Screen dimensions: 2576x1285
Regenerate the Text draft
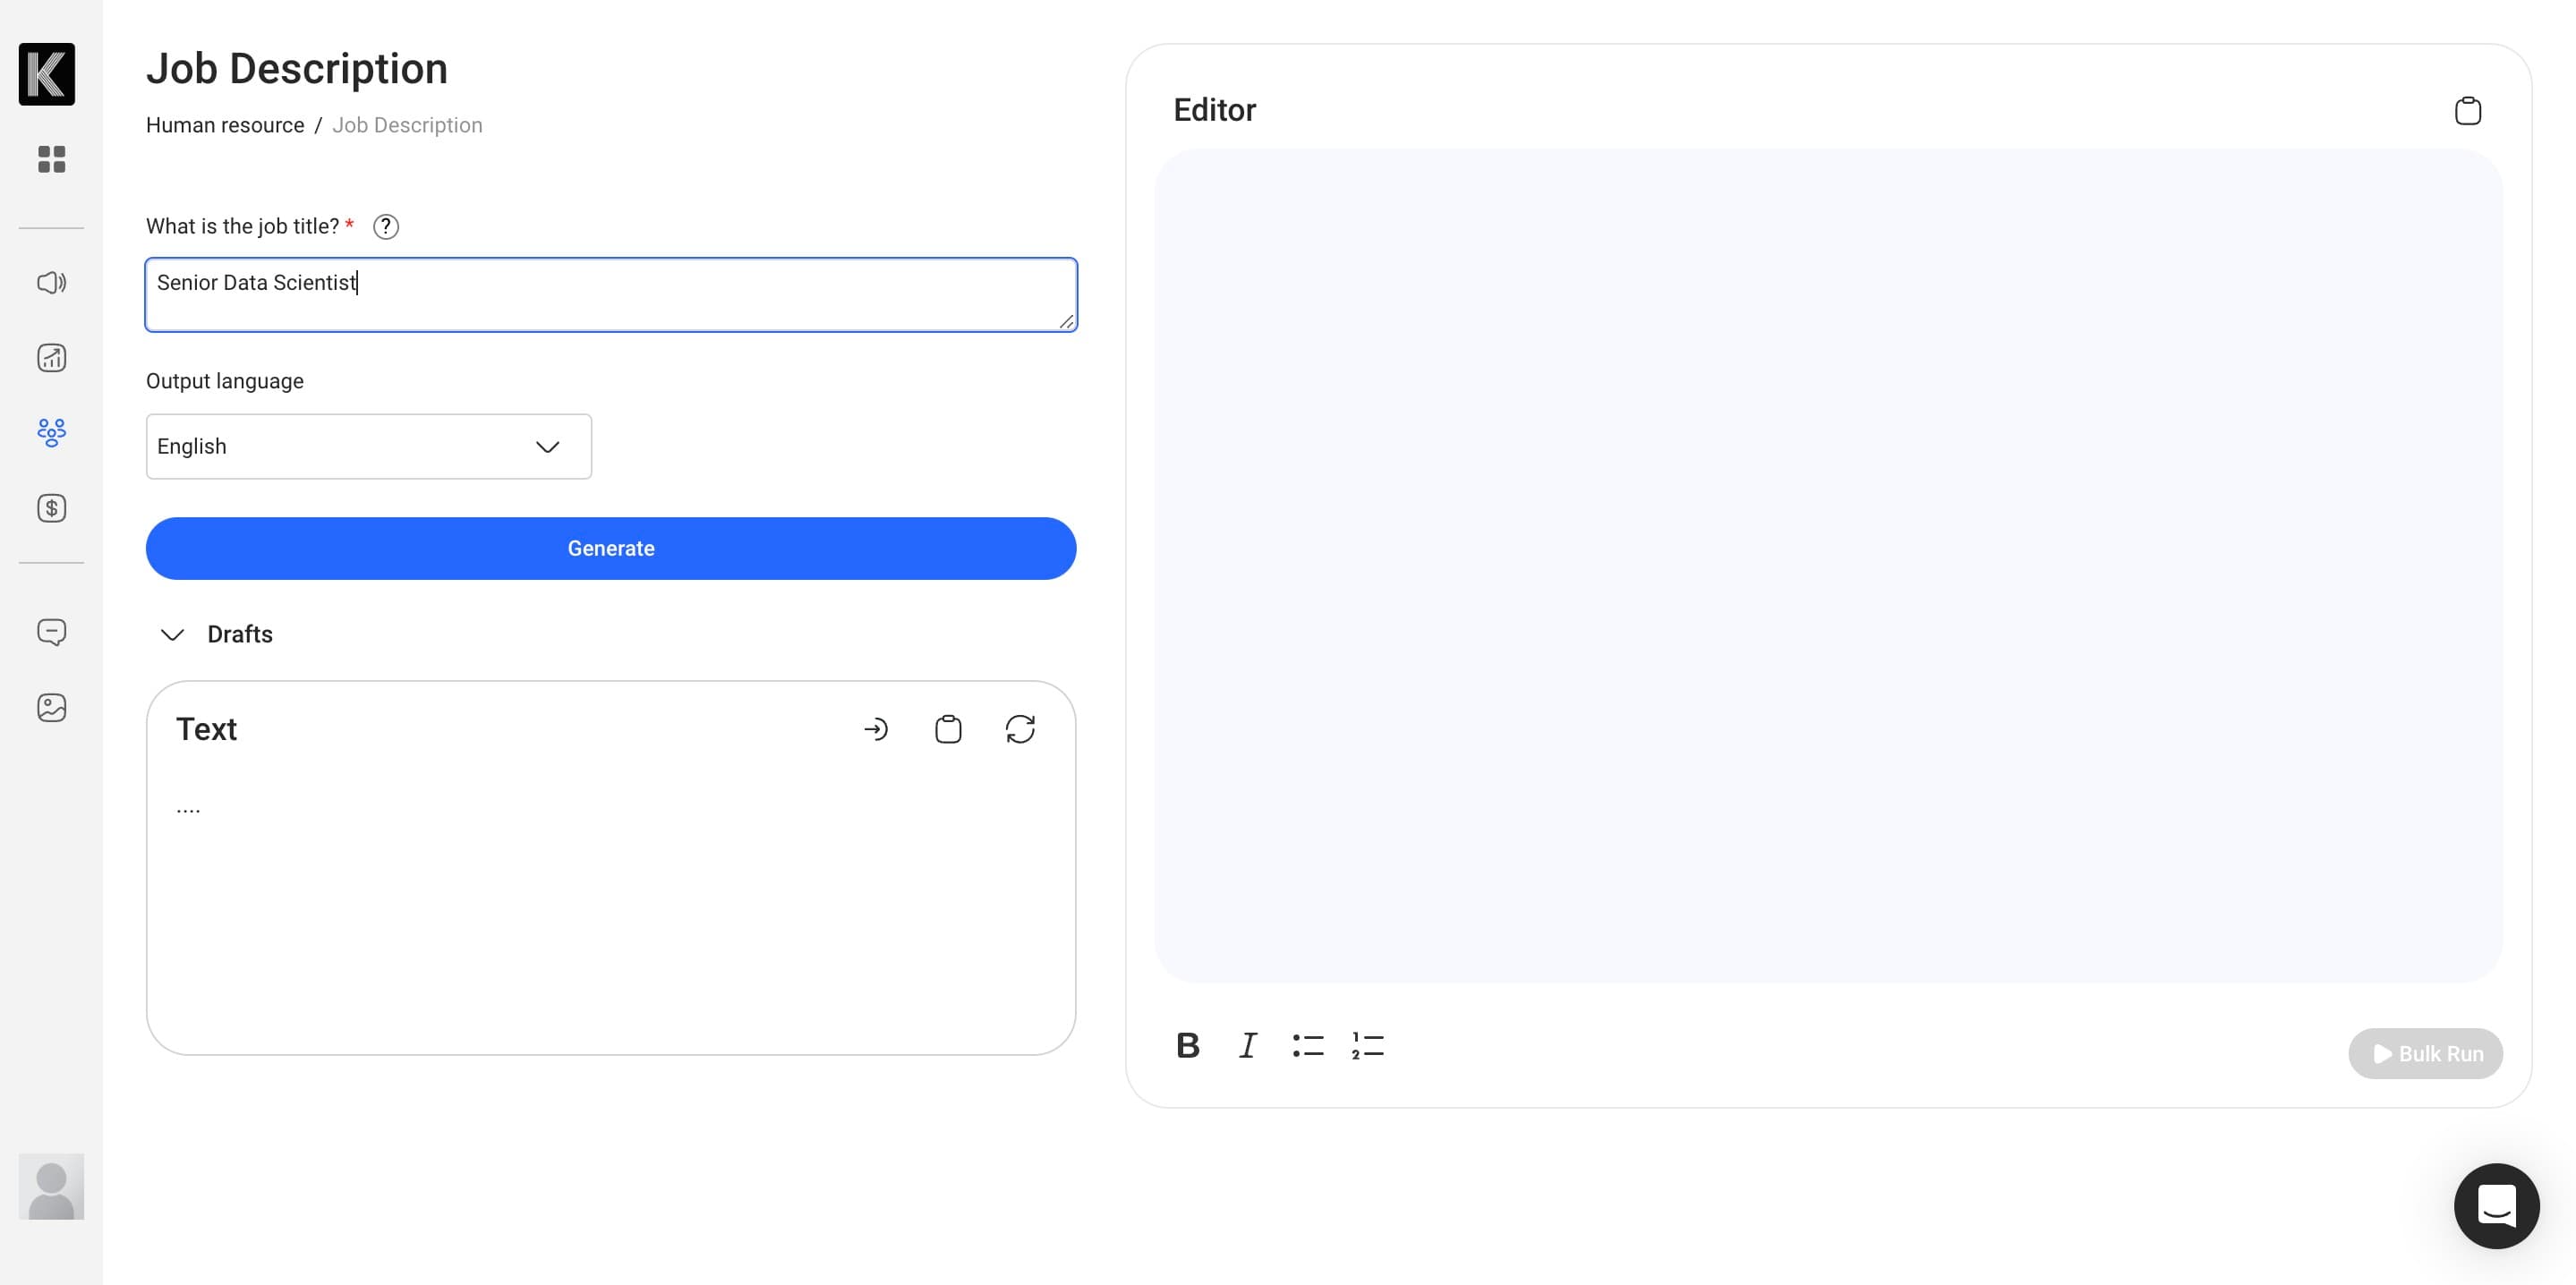1020,729
